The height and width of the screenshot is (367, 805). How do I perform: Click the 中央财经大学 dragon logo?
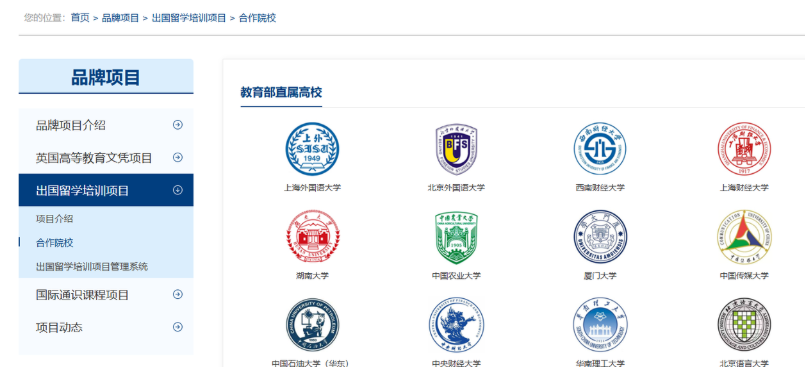[456, 325]
